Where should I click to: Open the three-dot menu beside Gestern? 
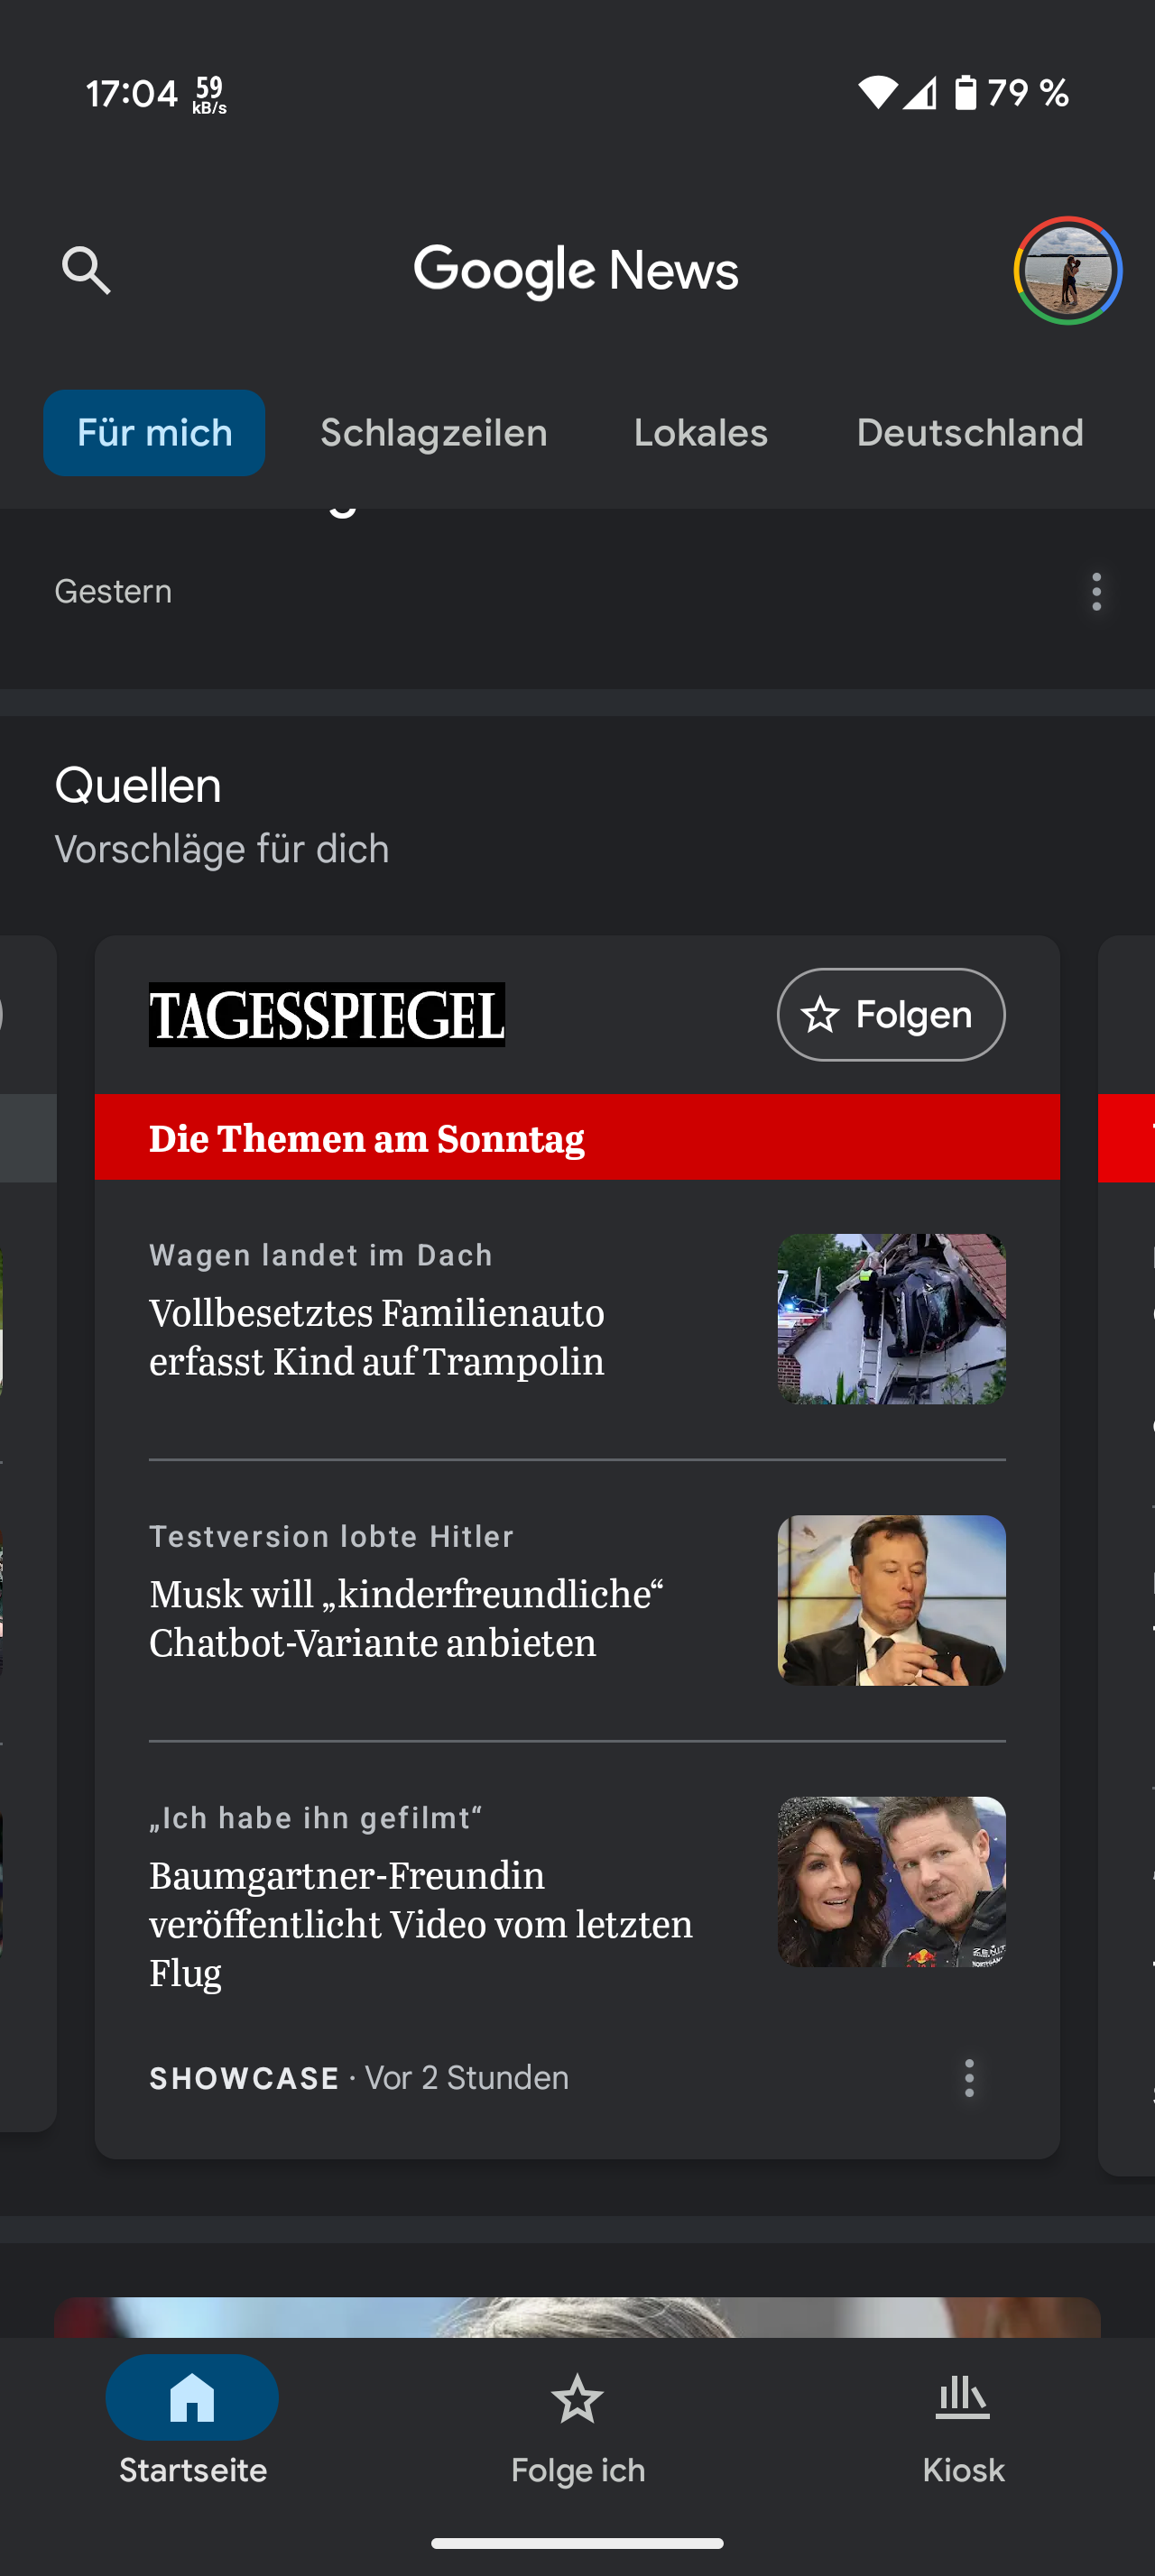1096,592
